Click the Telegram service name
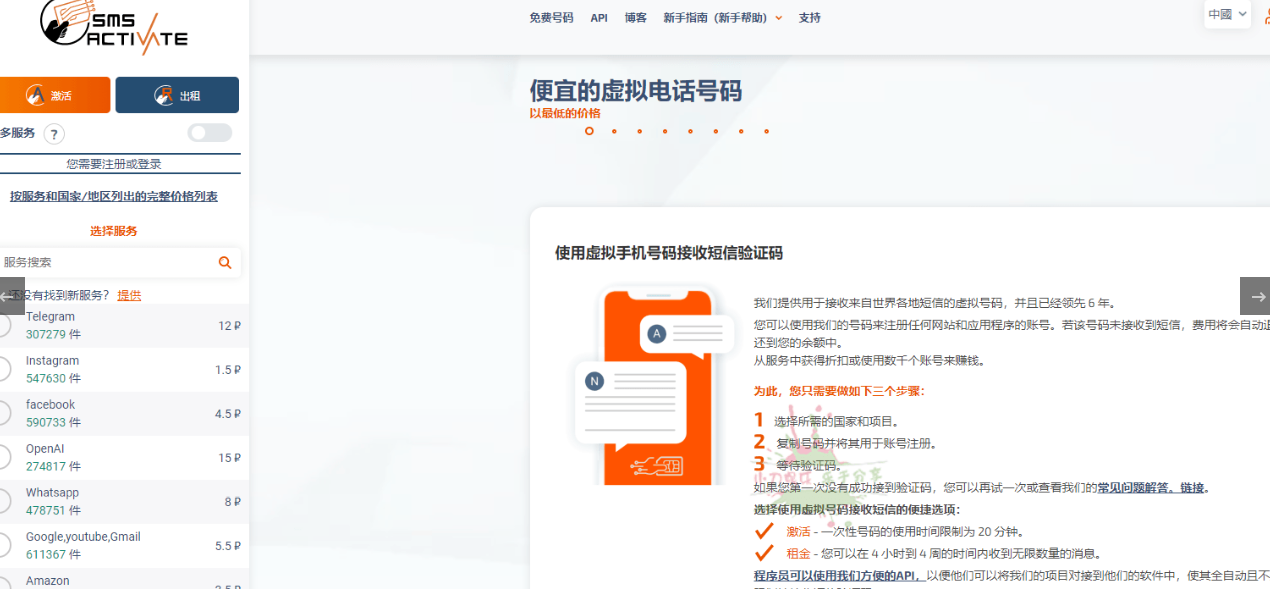 [50, 317]
